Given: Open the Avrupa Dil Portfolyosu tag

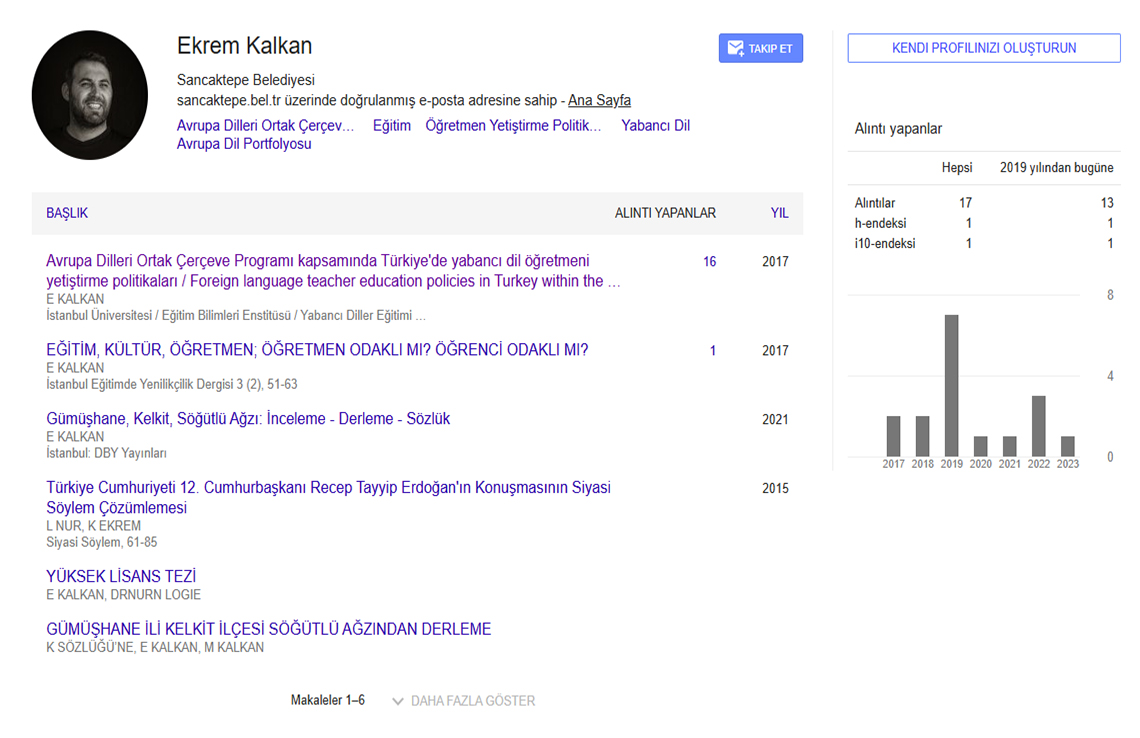Looking at the screenshot, I should (244, 144).
